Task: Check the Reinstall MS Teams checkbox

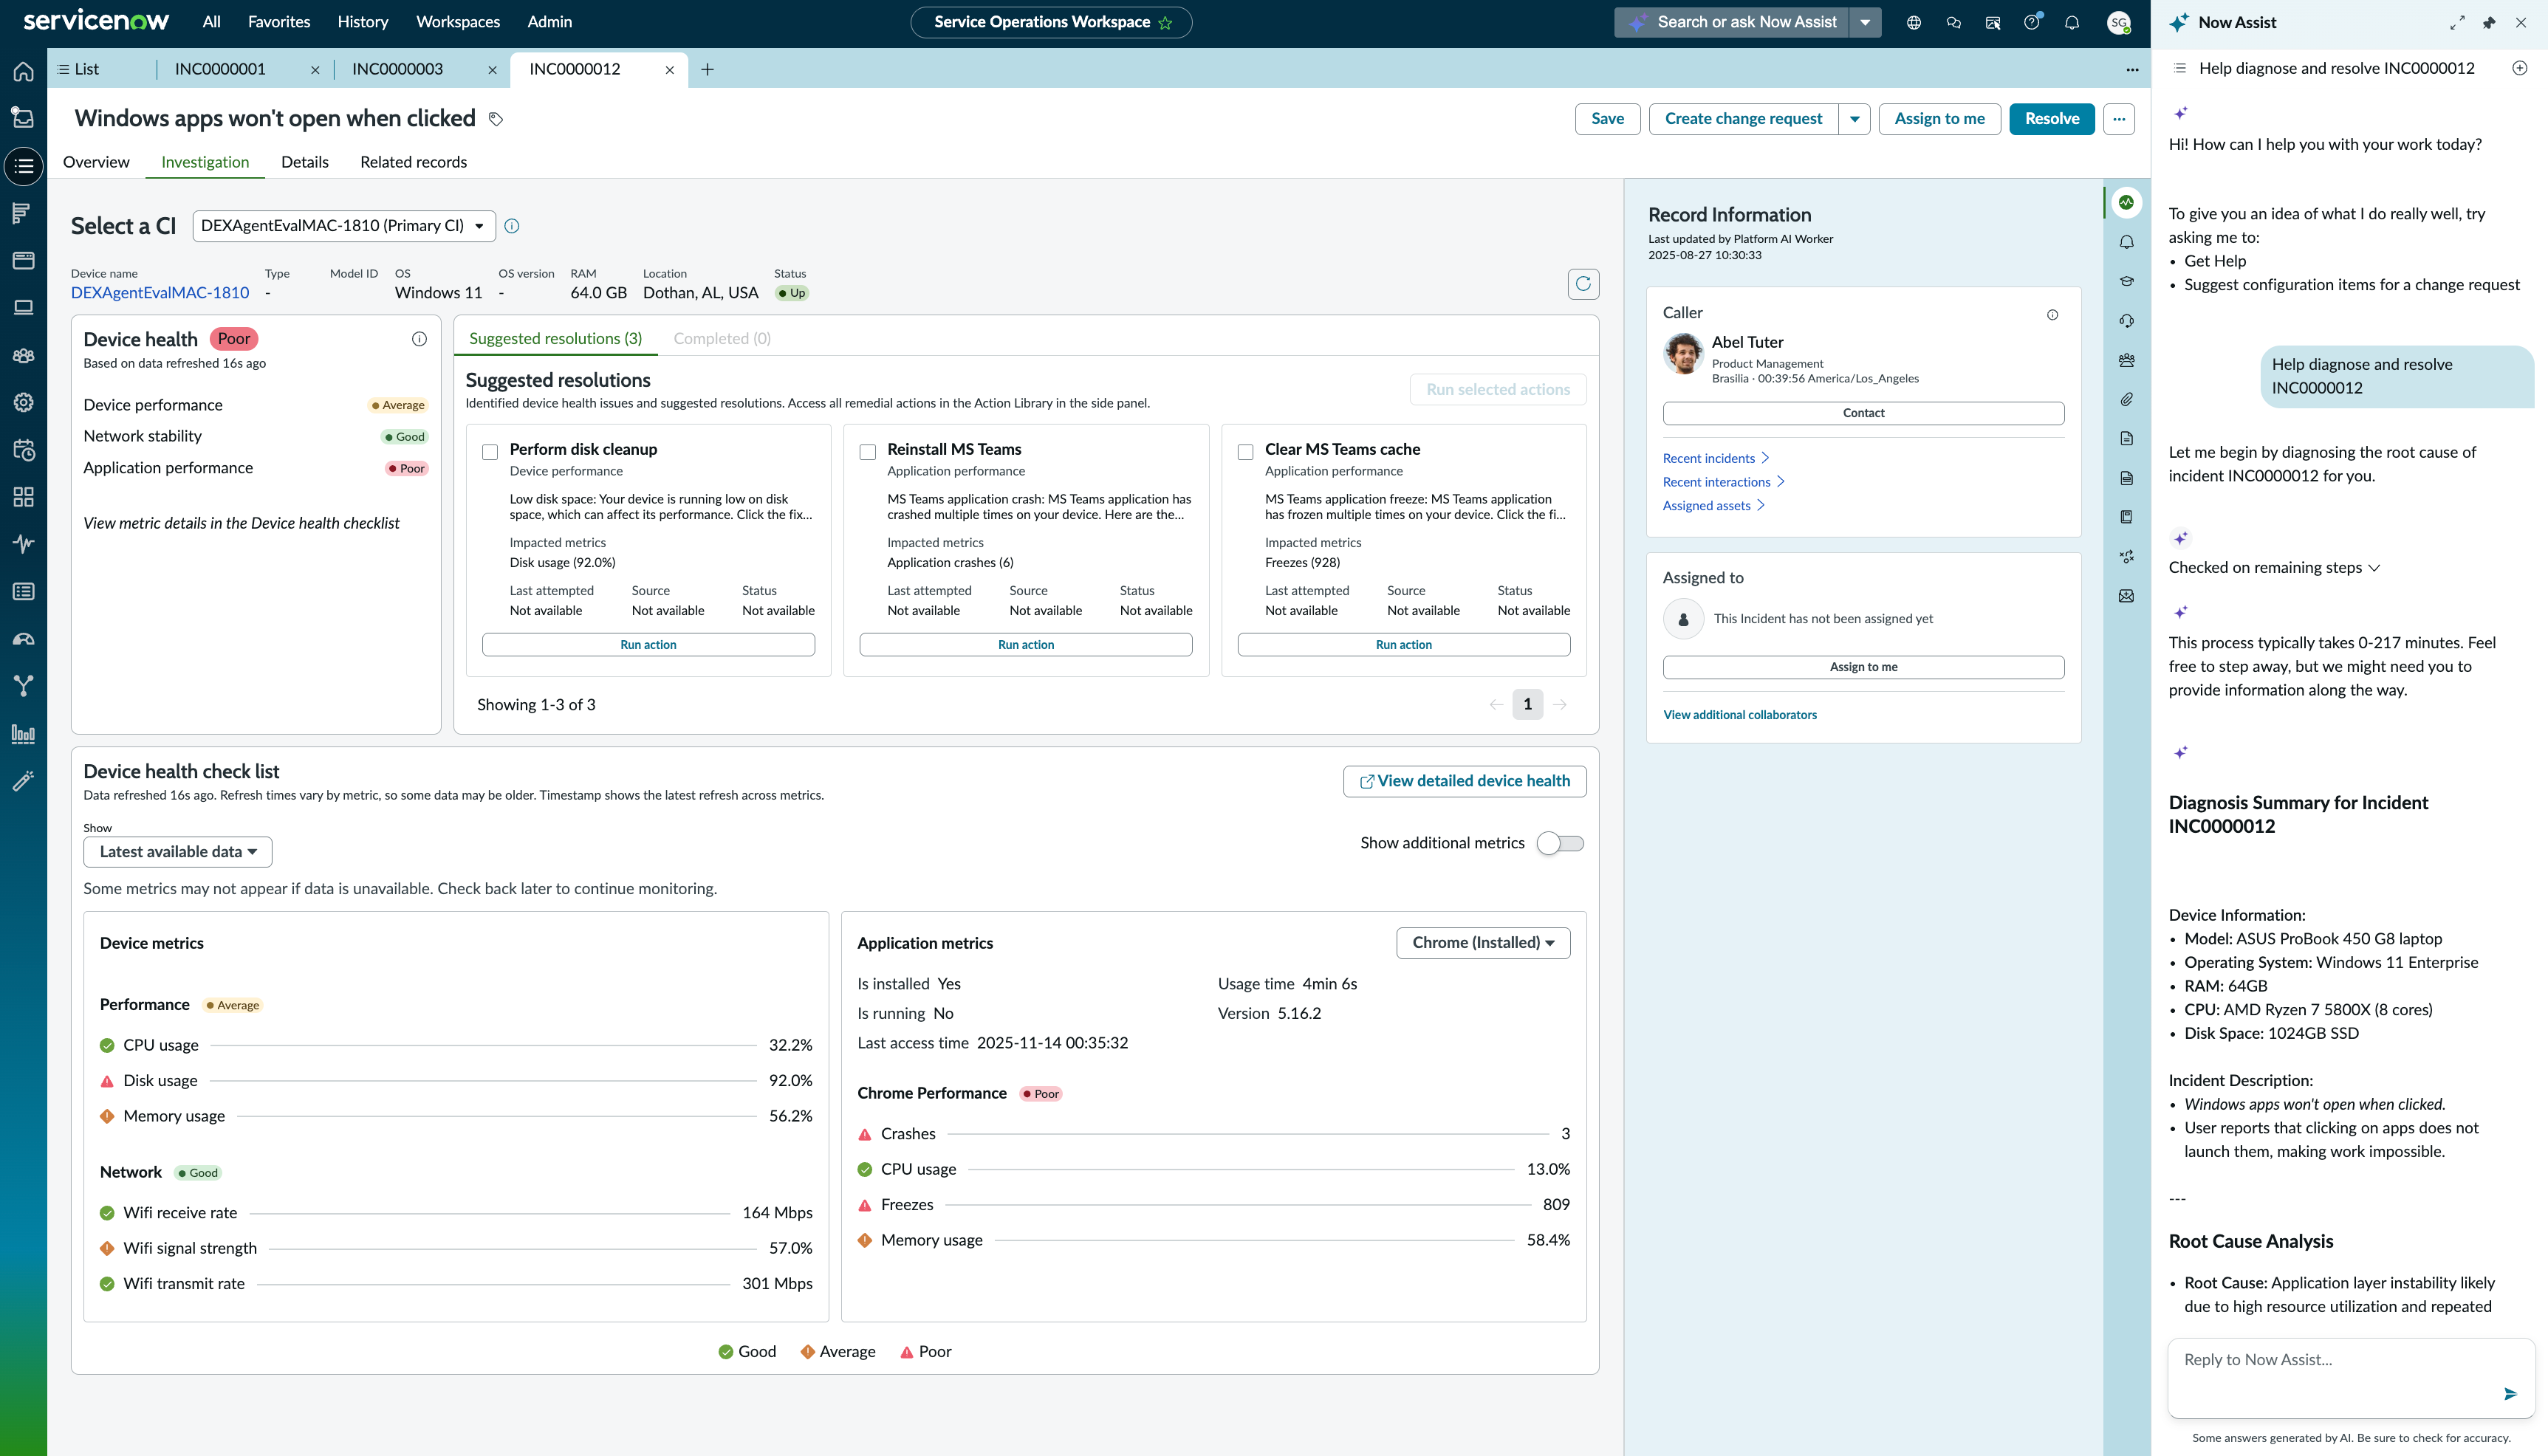Action: tap(868, 452)
